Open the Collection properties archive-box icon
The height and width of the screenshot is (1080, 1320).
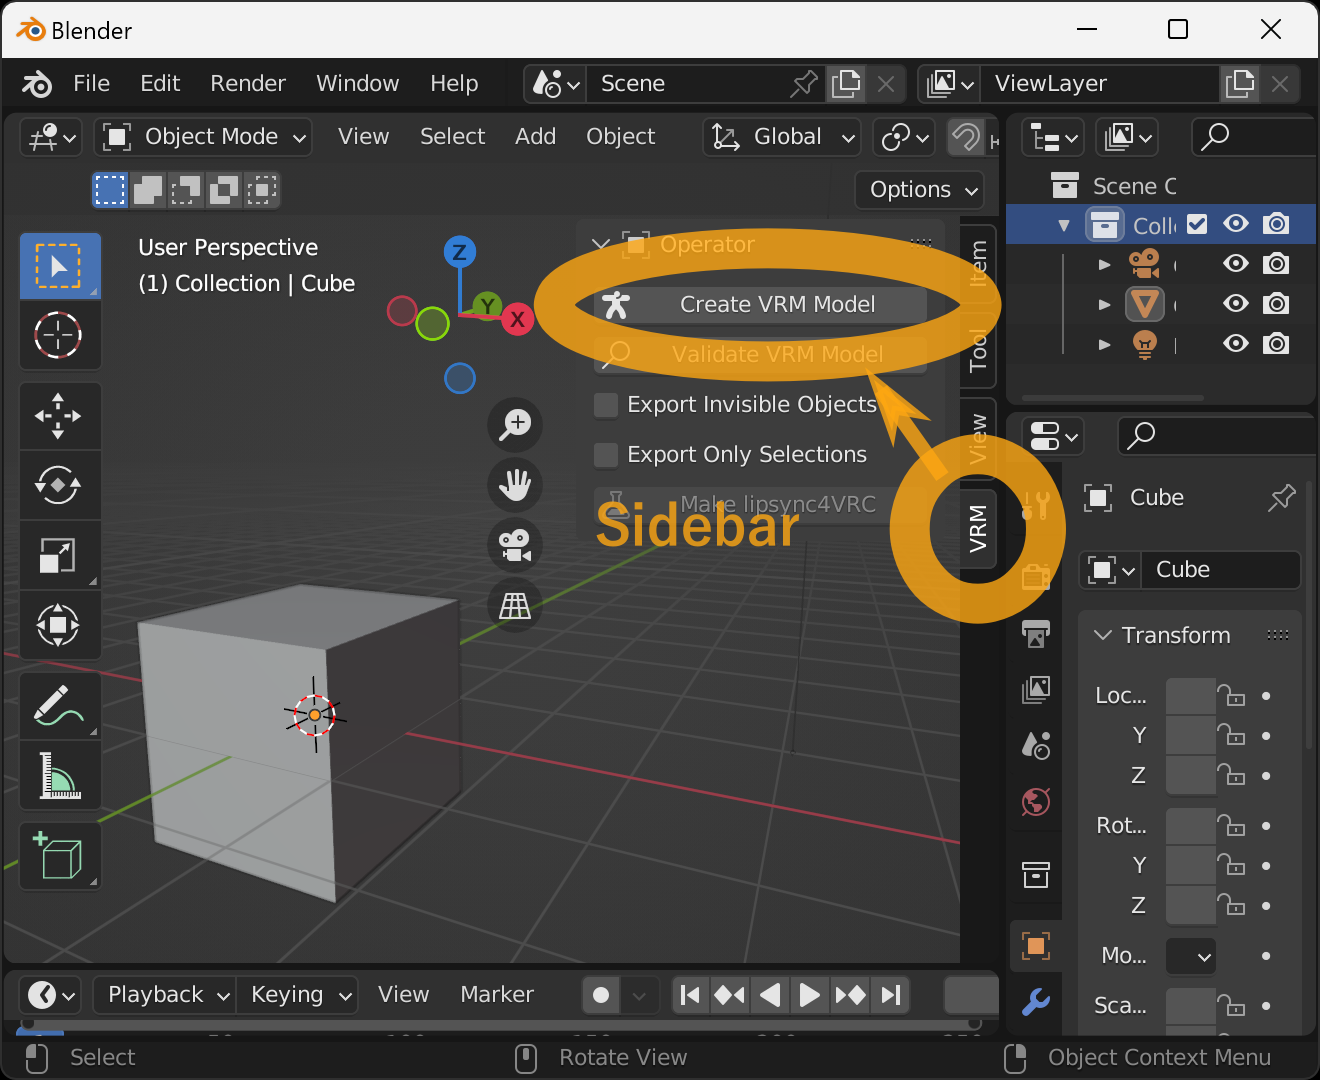point(1035,875)
